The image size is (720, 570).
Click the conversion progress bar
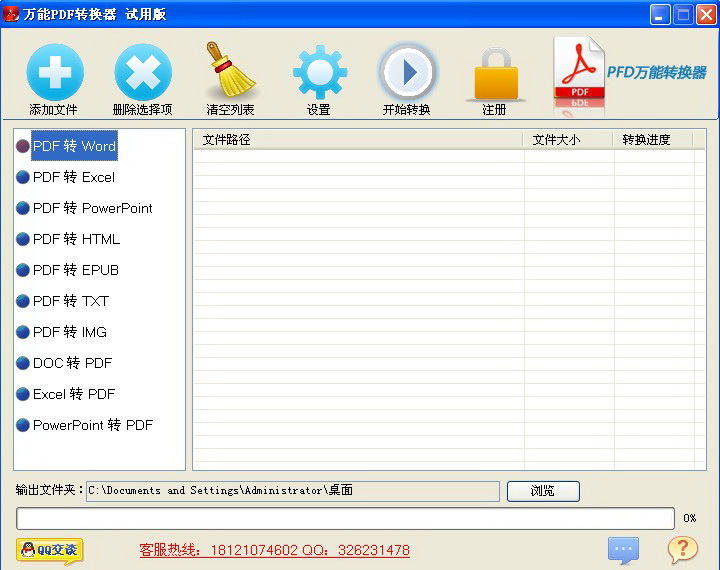(x=345, y=519)
